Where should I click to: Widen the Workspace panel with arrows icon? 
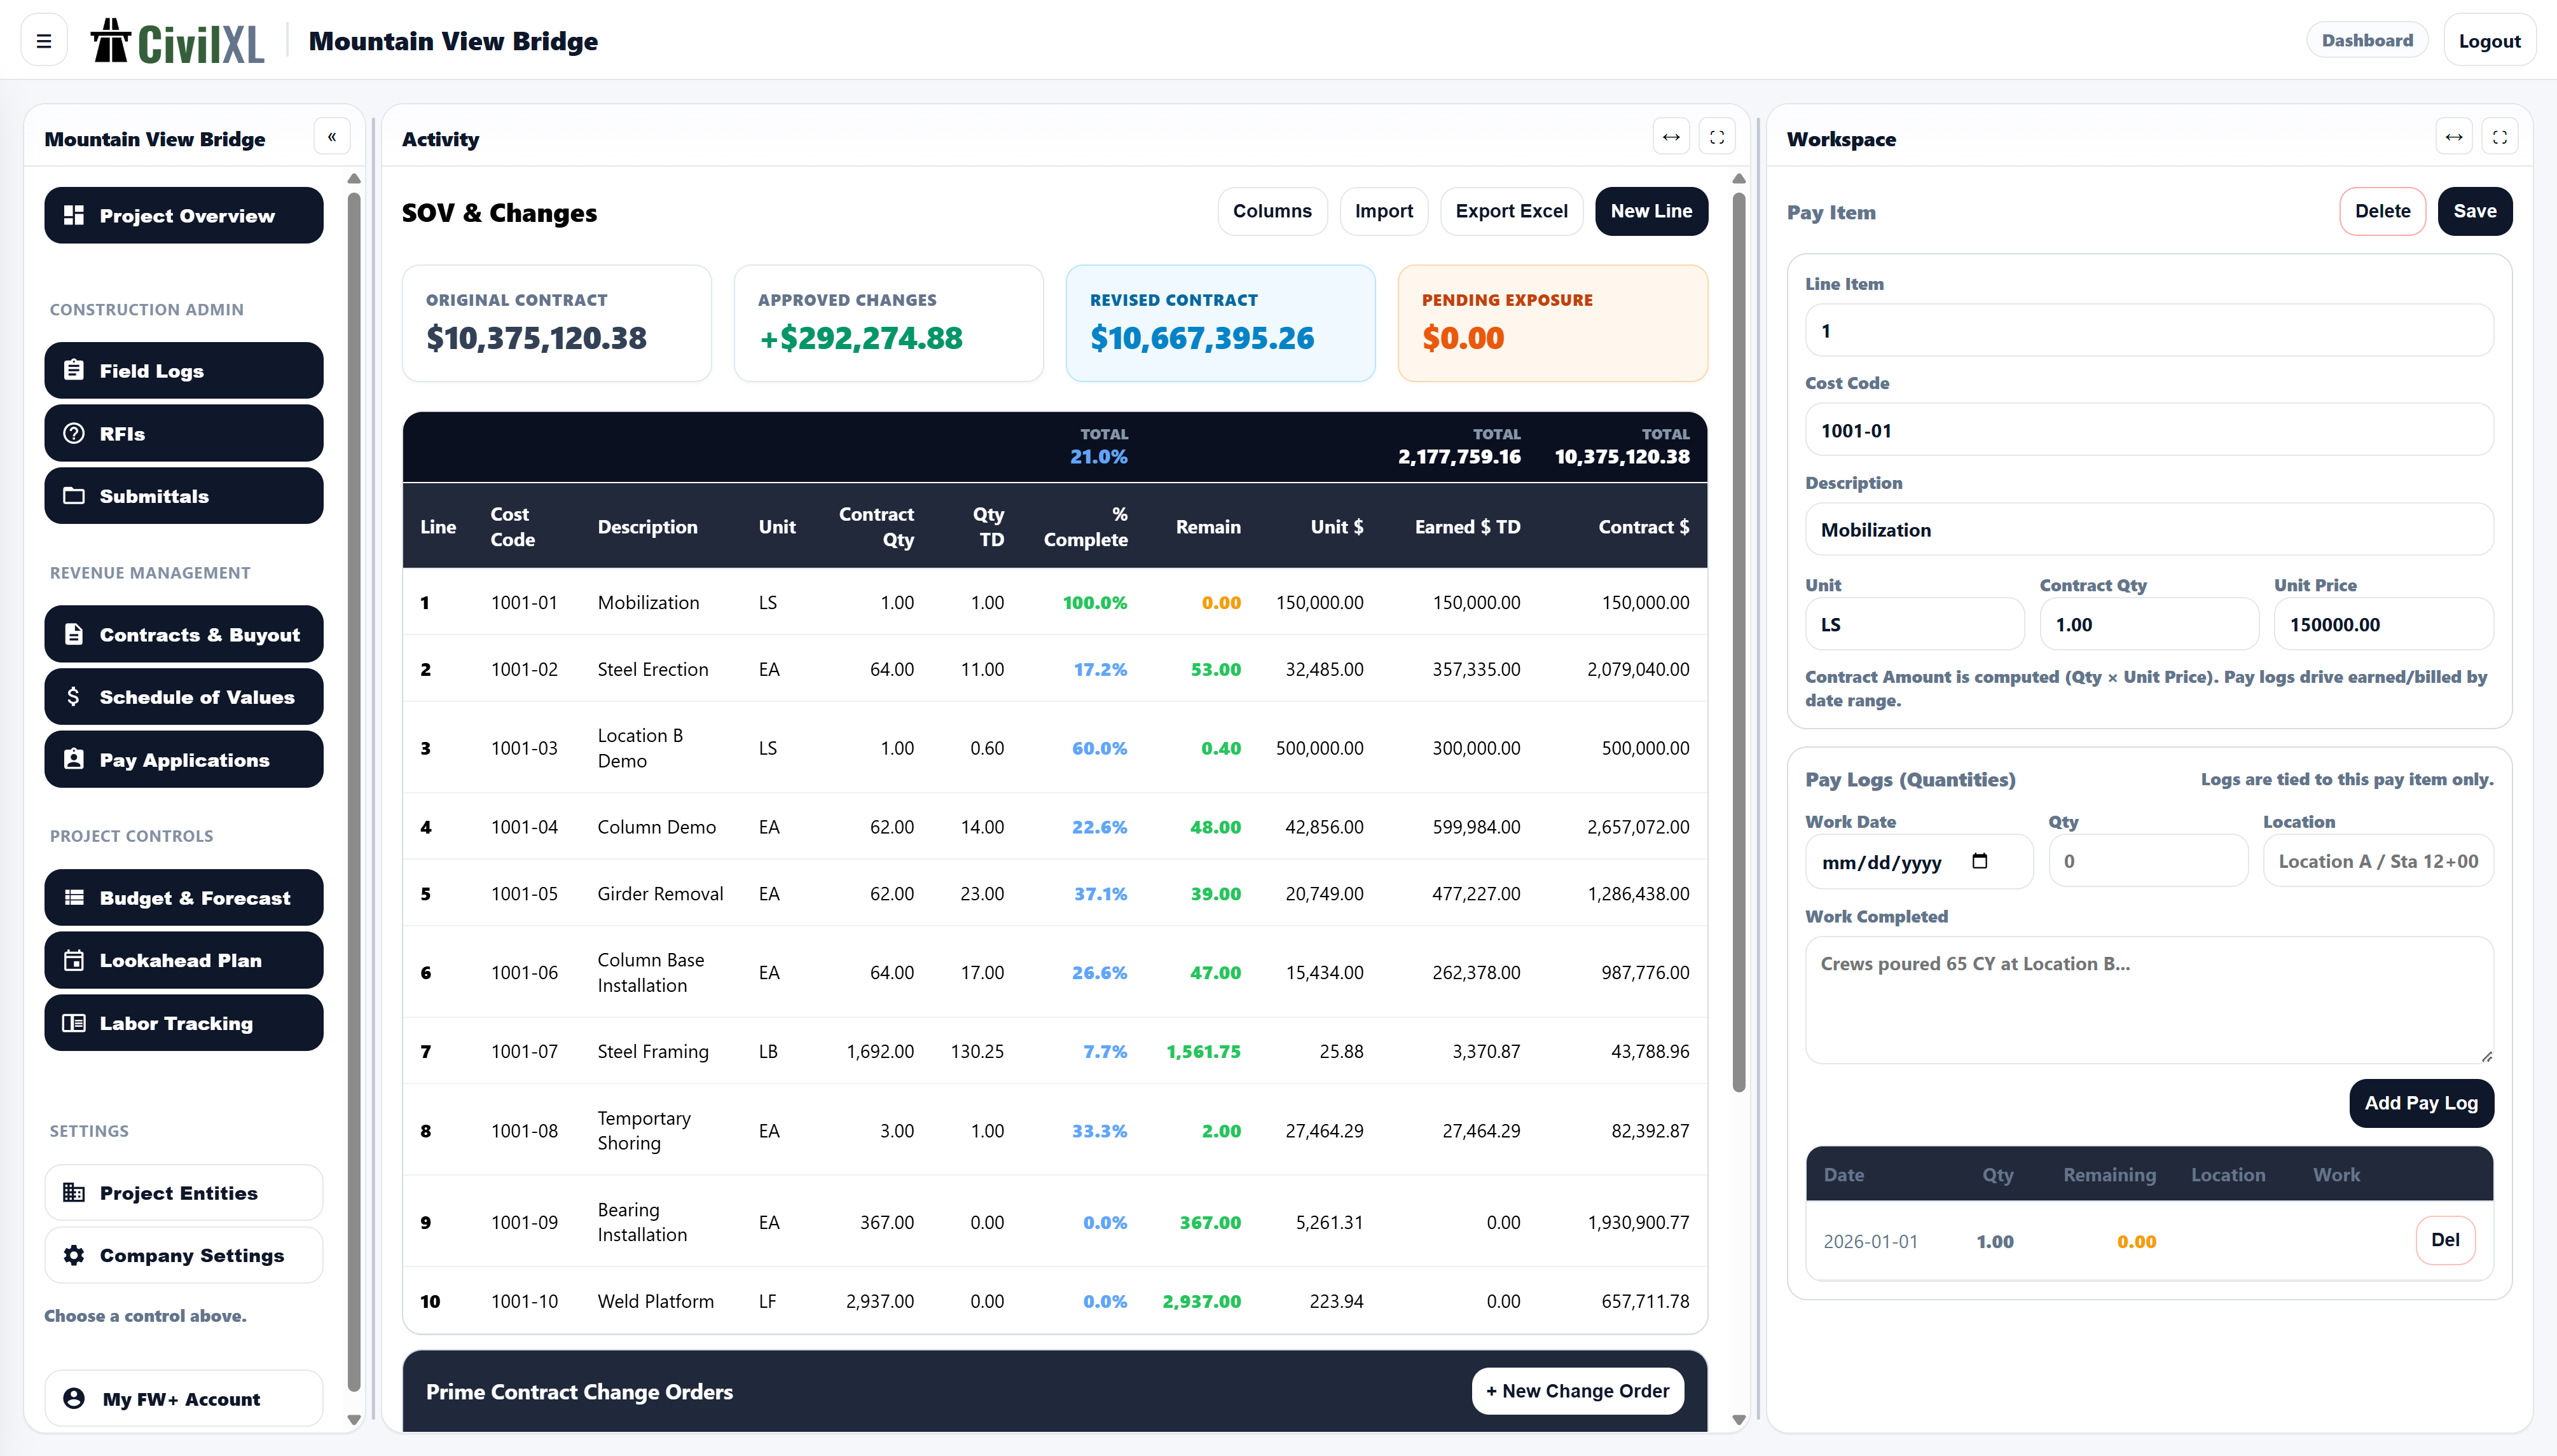coord(2454,137)
